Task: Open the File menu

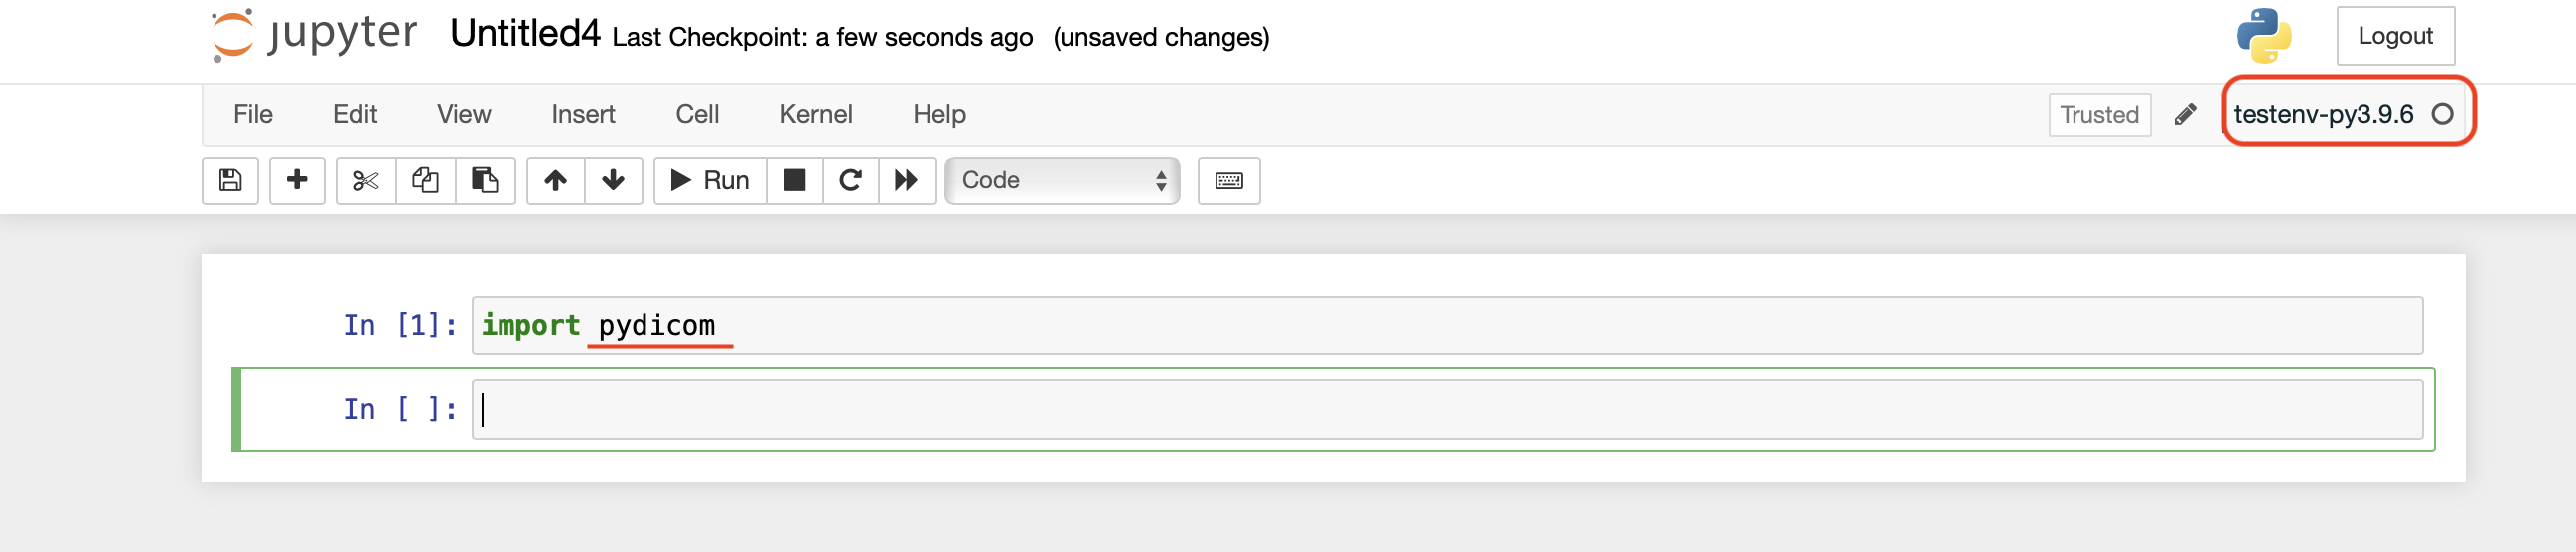Action: (253, 115)
